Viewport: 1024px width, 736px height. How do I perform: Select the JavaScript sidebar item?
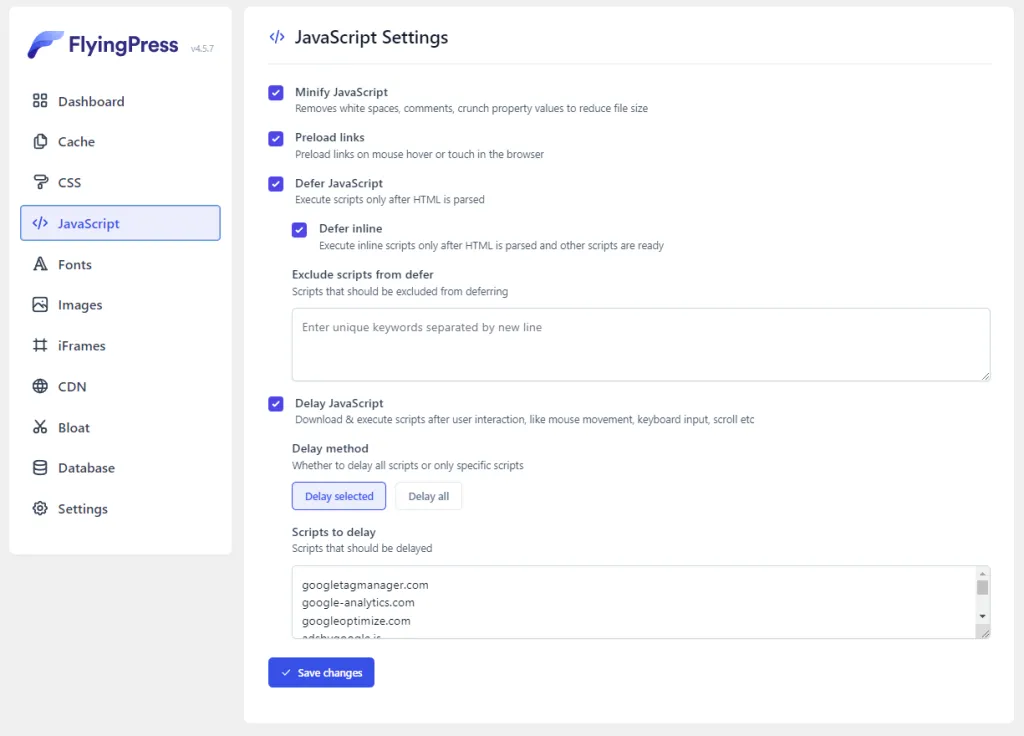[120, 223]
